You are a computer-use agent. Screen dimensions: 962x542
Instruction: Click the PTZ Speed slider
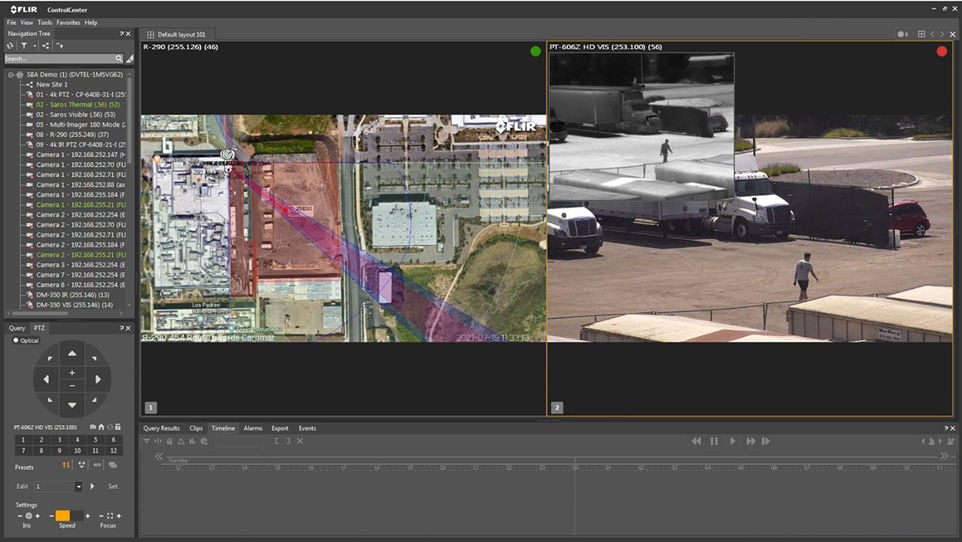pos(66,515)
